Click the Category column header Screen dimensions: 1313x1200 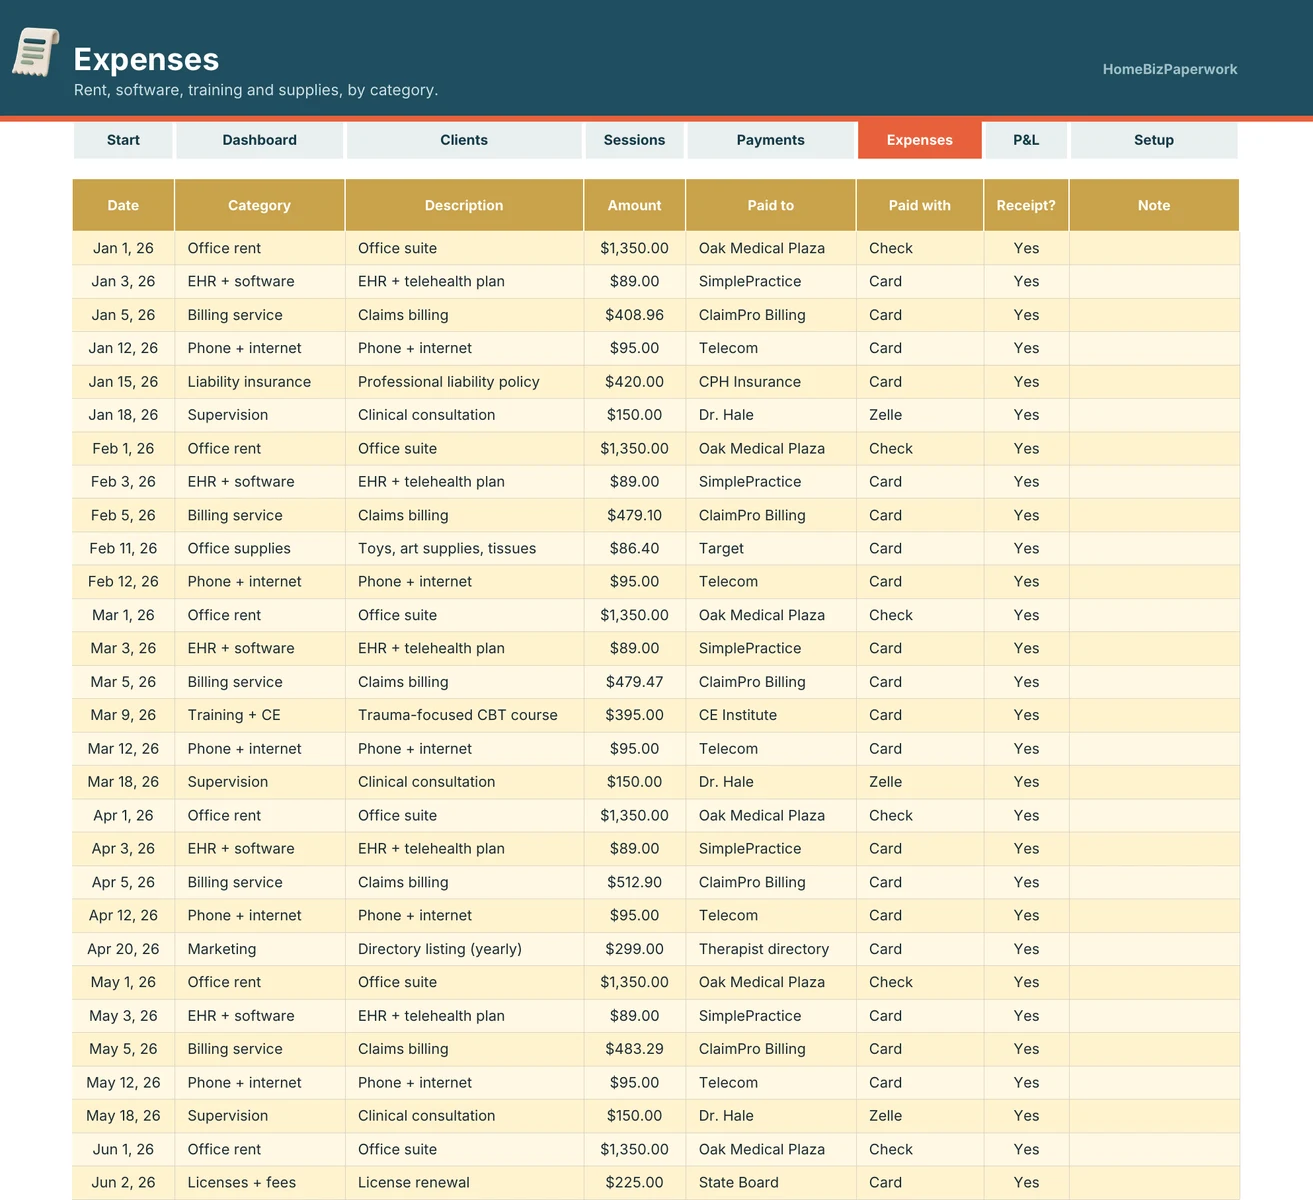pyautogui.click(x=259, y=205)
